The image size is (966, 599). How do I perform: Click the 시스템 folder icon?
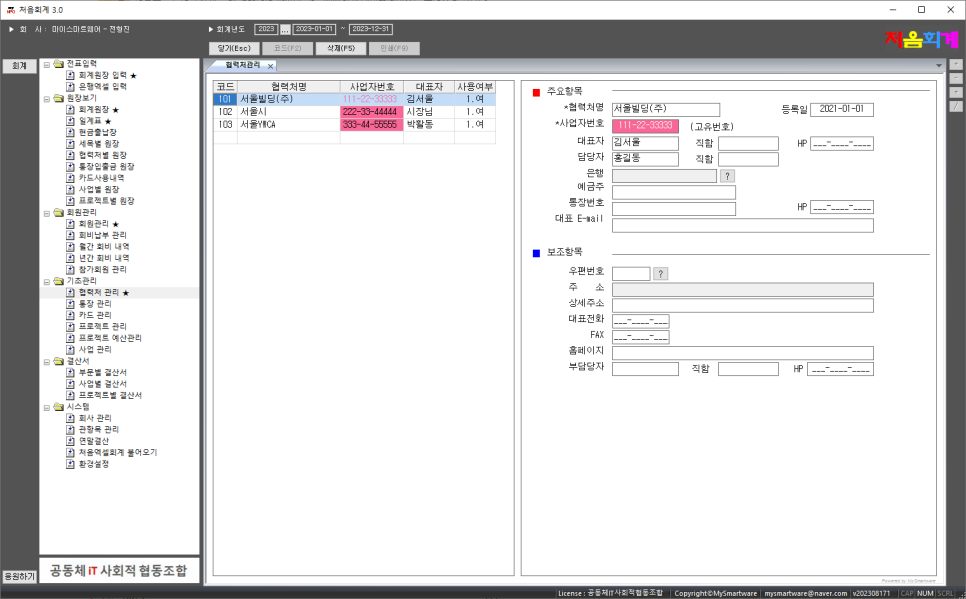click(x=58, y=407)
